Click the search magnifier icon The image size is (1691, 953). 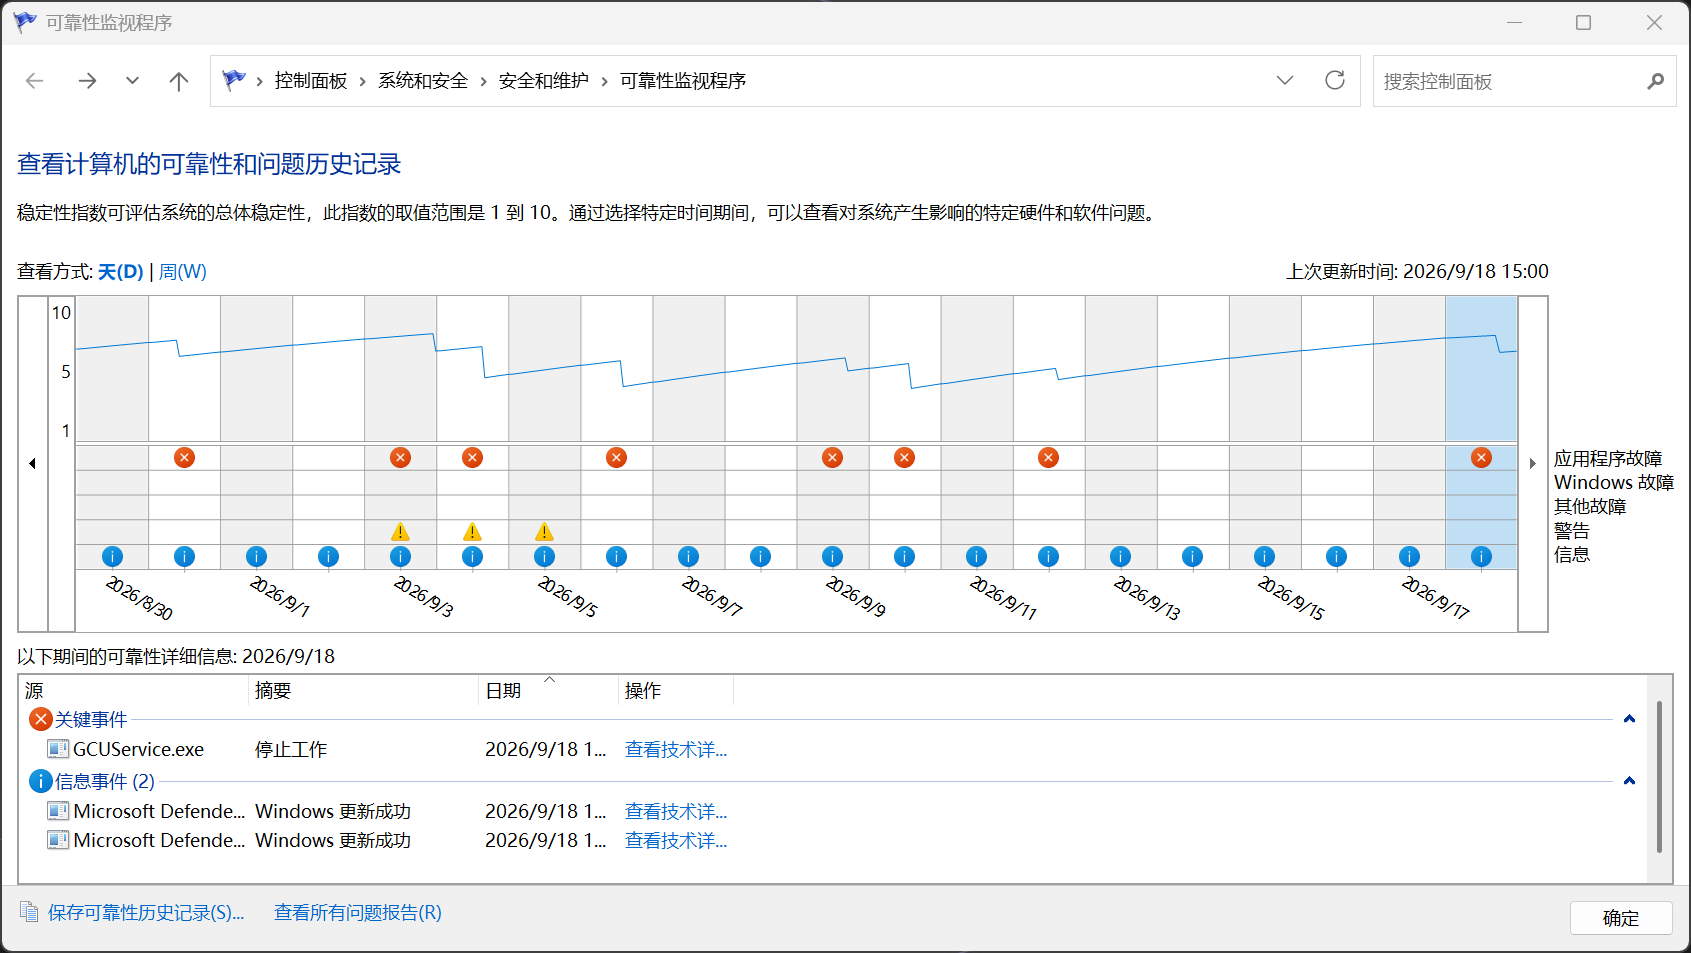(x=1655, y=81)
